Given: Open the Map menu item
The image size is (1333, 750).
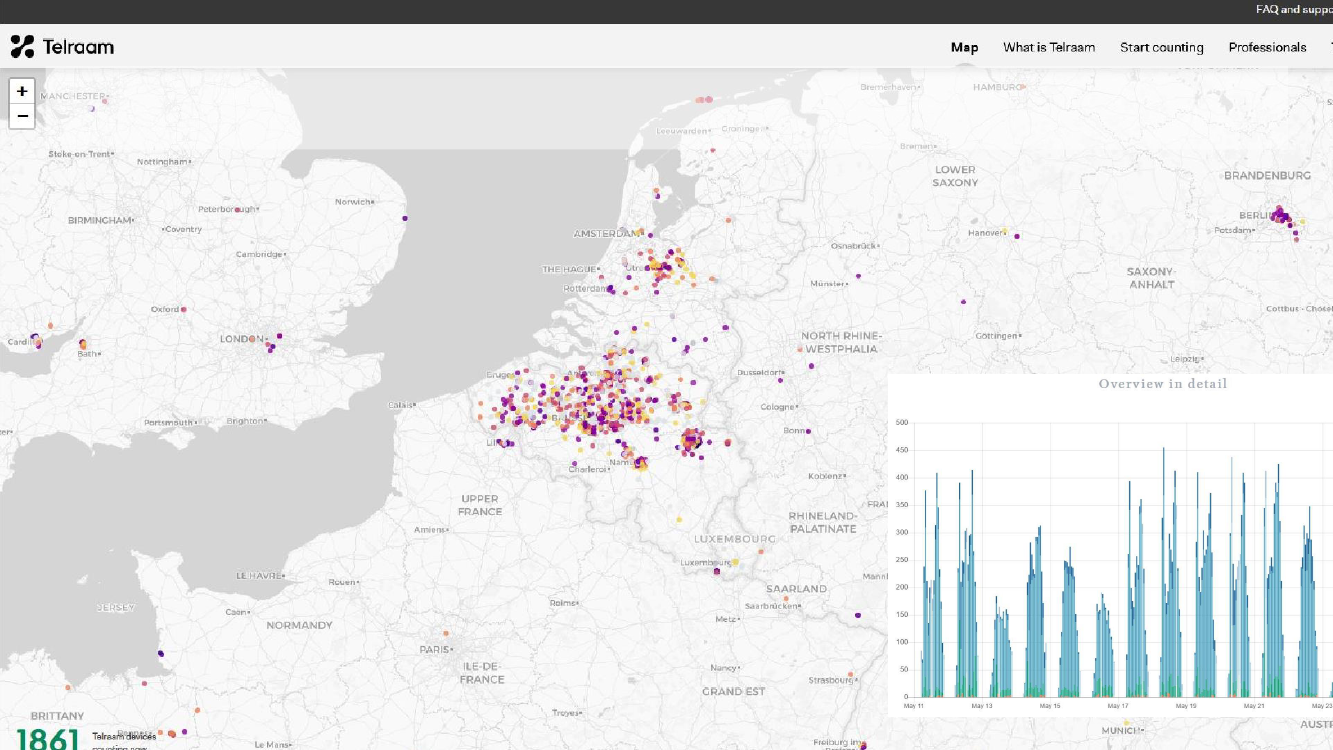Looking at the screenshot, I should pos(964,47).
